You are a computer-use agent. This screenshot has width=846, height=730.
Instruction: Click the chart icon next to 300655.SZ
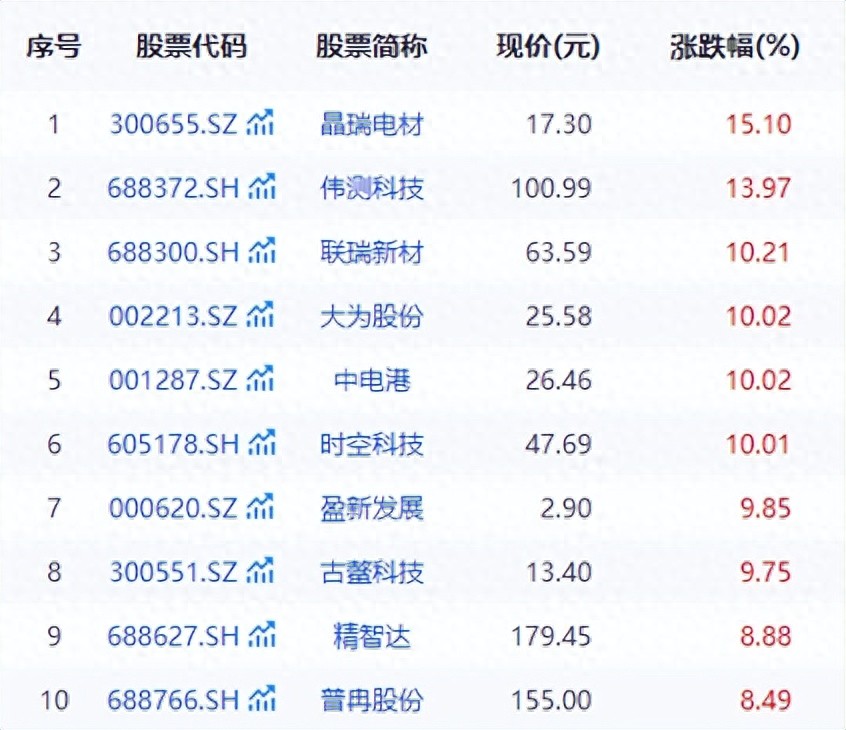(x=262, y=124)
